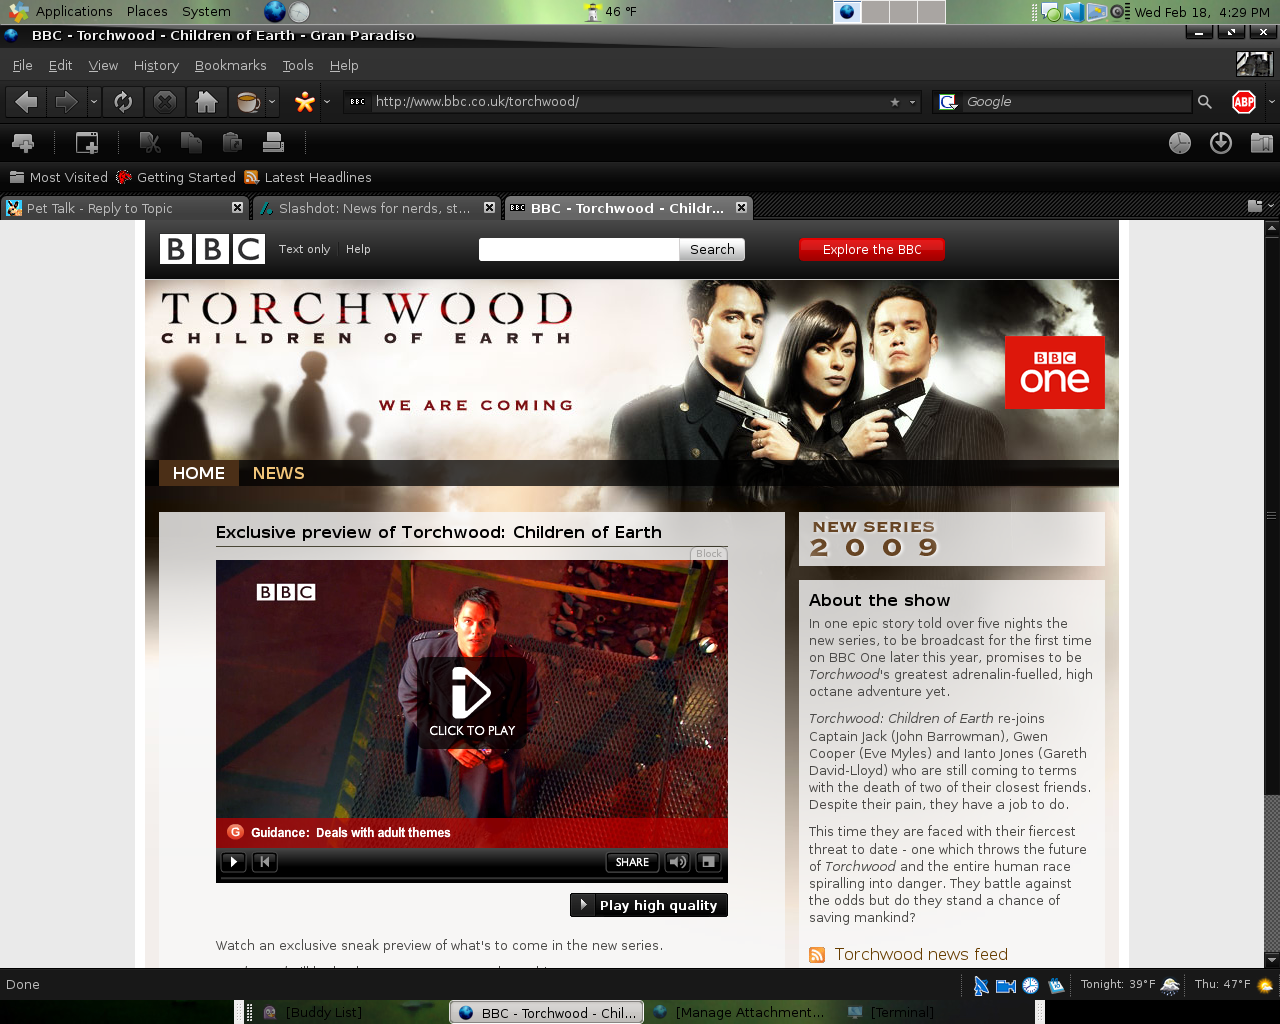Click the player's play button at bottom left
This screenshot has height=1024, width=1280.
point(233,862)
